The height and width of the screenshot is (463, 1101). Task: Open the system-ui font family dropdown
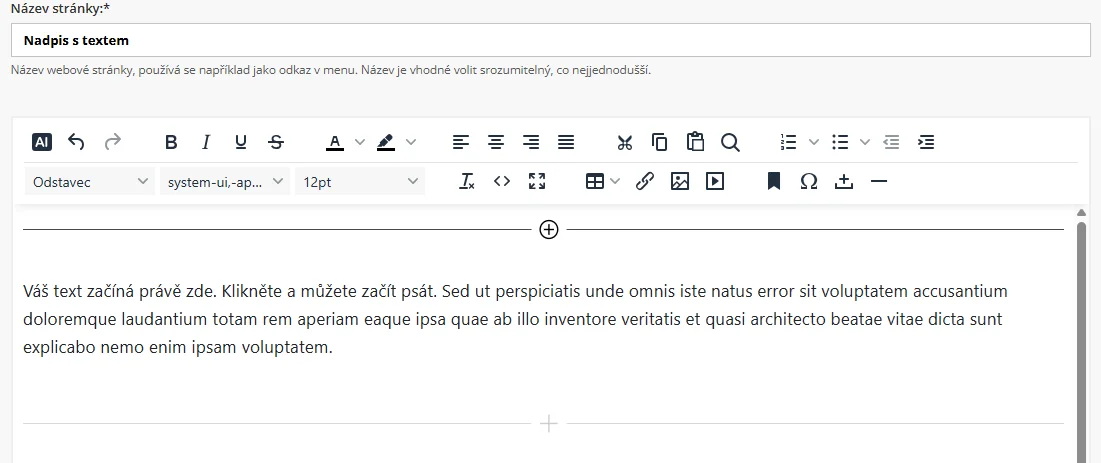coord(224,181)
